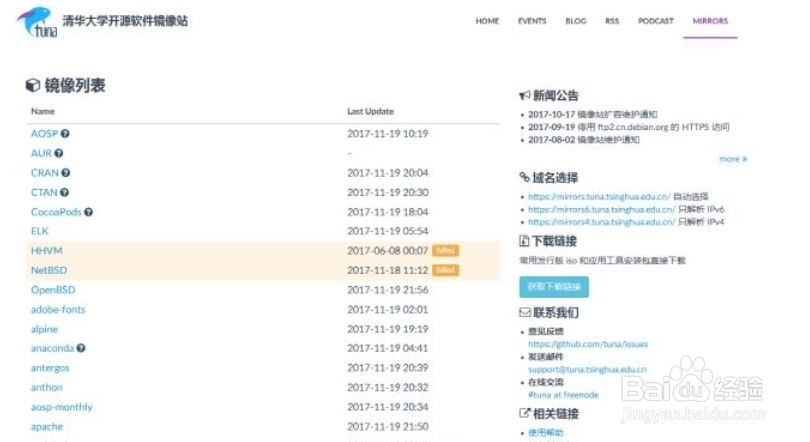
Task: Open the RSS navigation item
Action: click(x=612, y=21)
